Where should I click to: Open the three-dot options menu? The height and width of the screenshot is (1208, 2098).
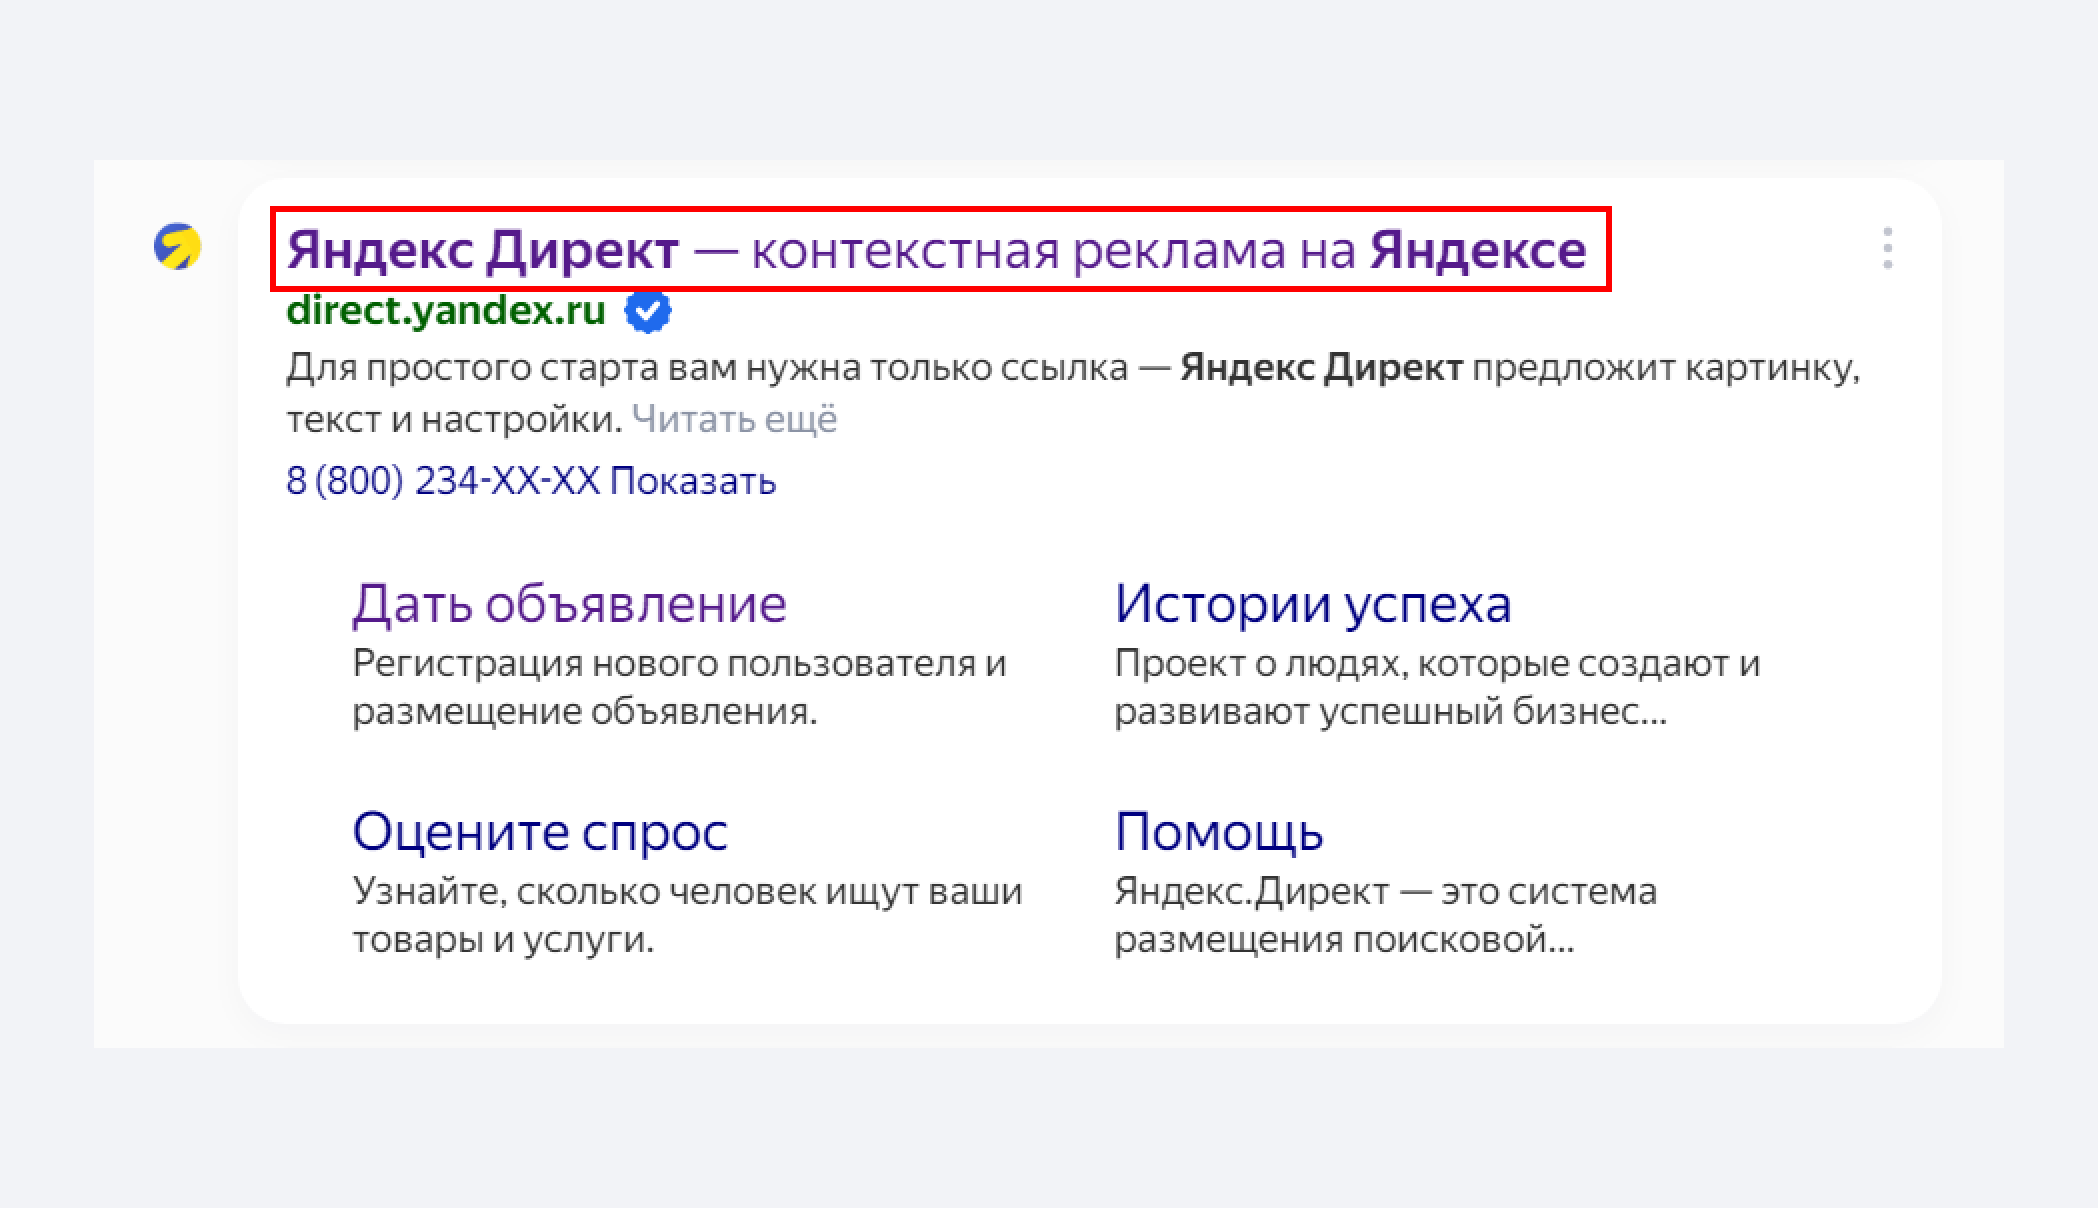click(x=1887, y=248)
